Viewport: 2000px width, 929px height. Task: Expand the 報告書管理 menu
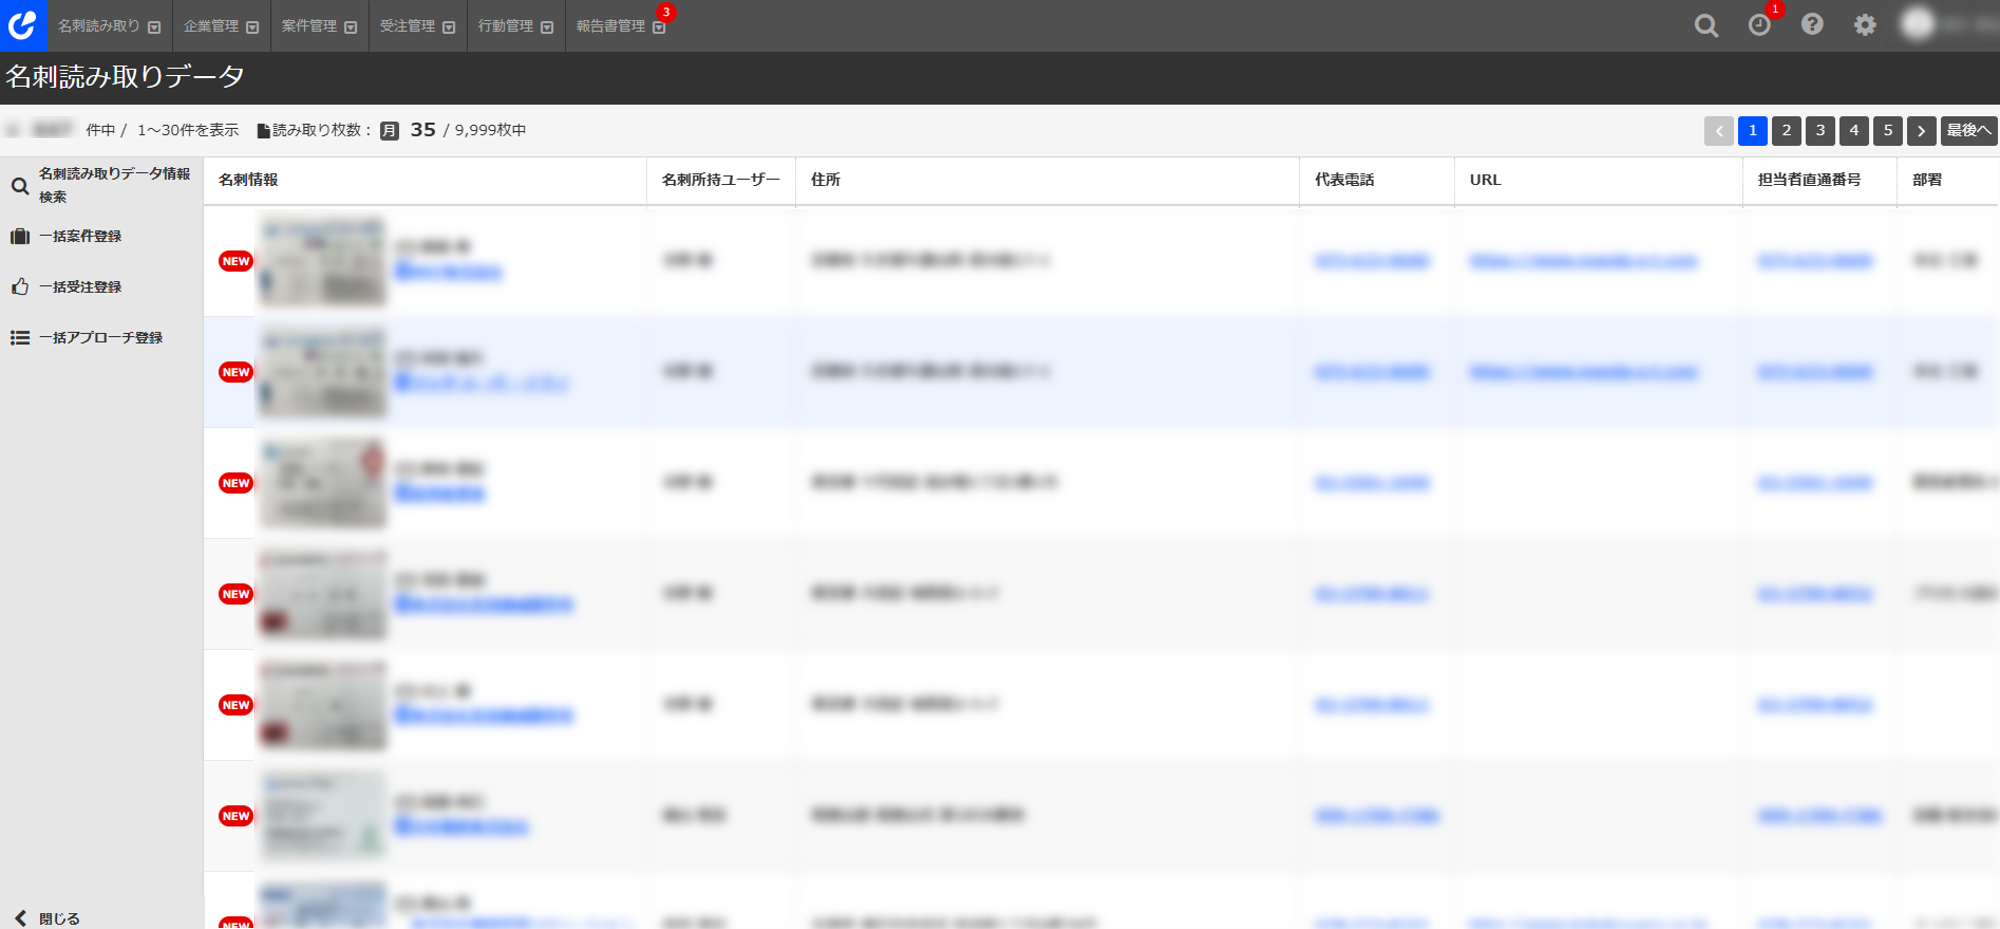pos(621,26)
